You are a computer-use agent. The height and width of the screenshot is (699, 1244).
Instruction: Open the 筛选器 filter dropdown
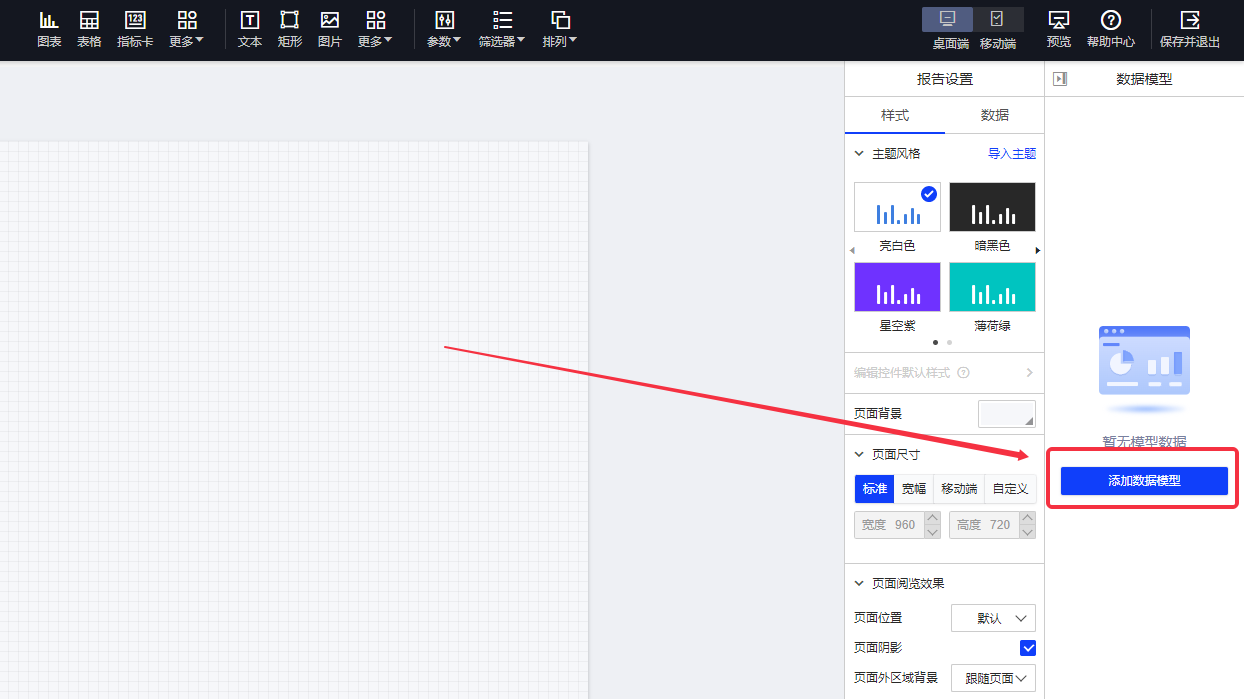pyautogui.click(x=502, y=29)
